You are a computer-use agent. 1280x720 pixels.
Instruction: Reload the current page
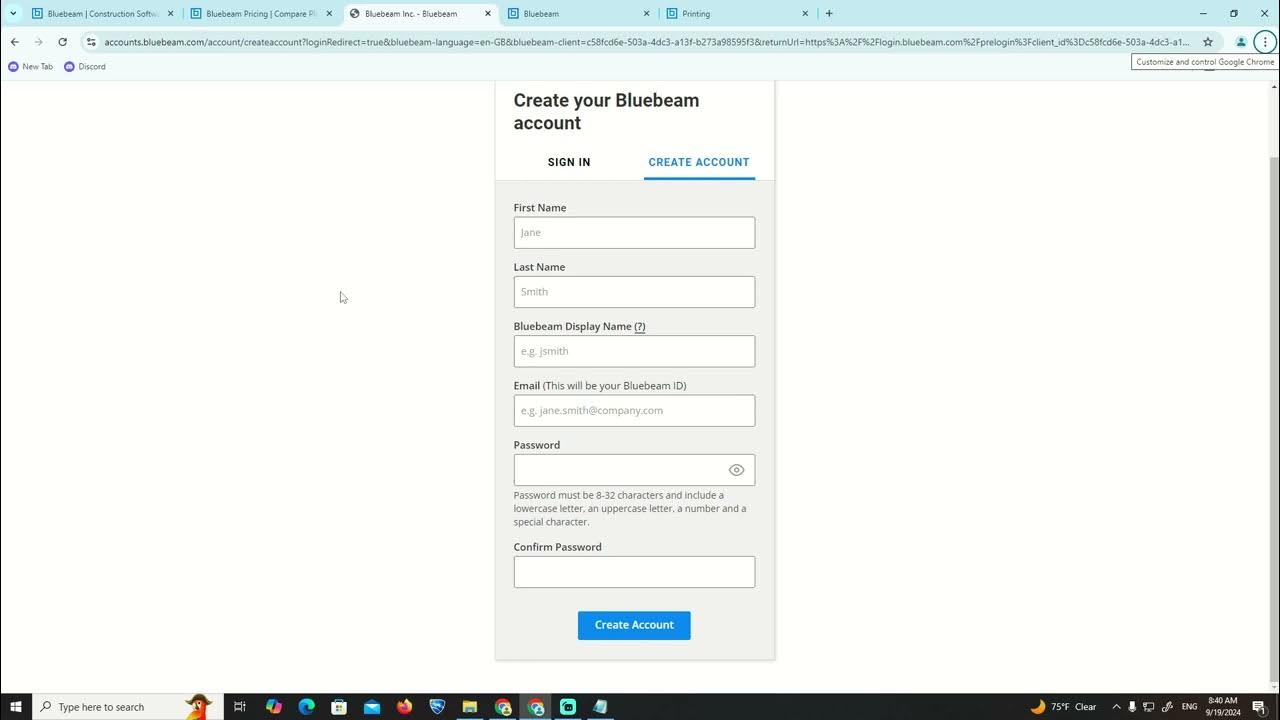coord(62,42)
